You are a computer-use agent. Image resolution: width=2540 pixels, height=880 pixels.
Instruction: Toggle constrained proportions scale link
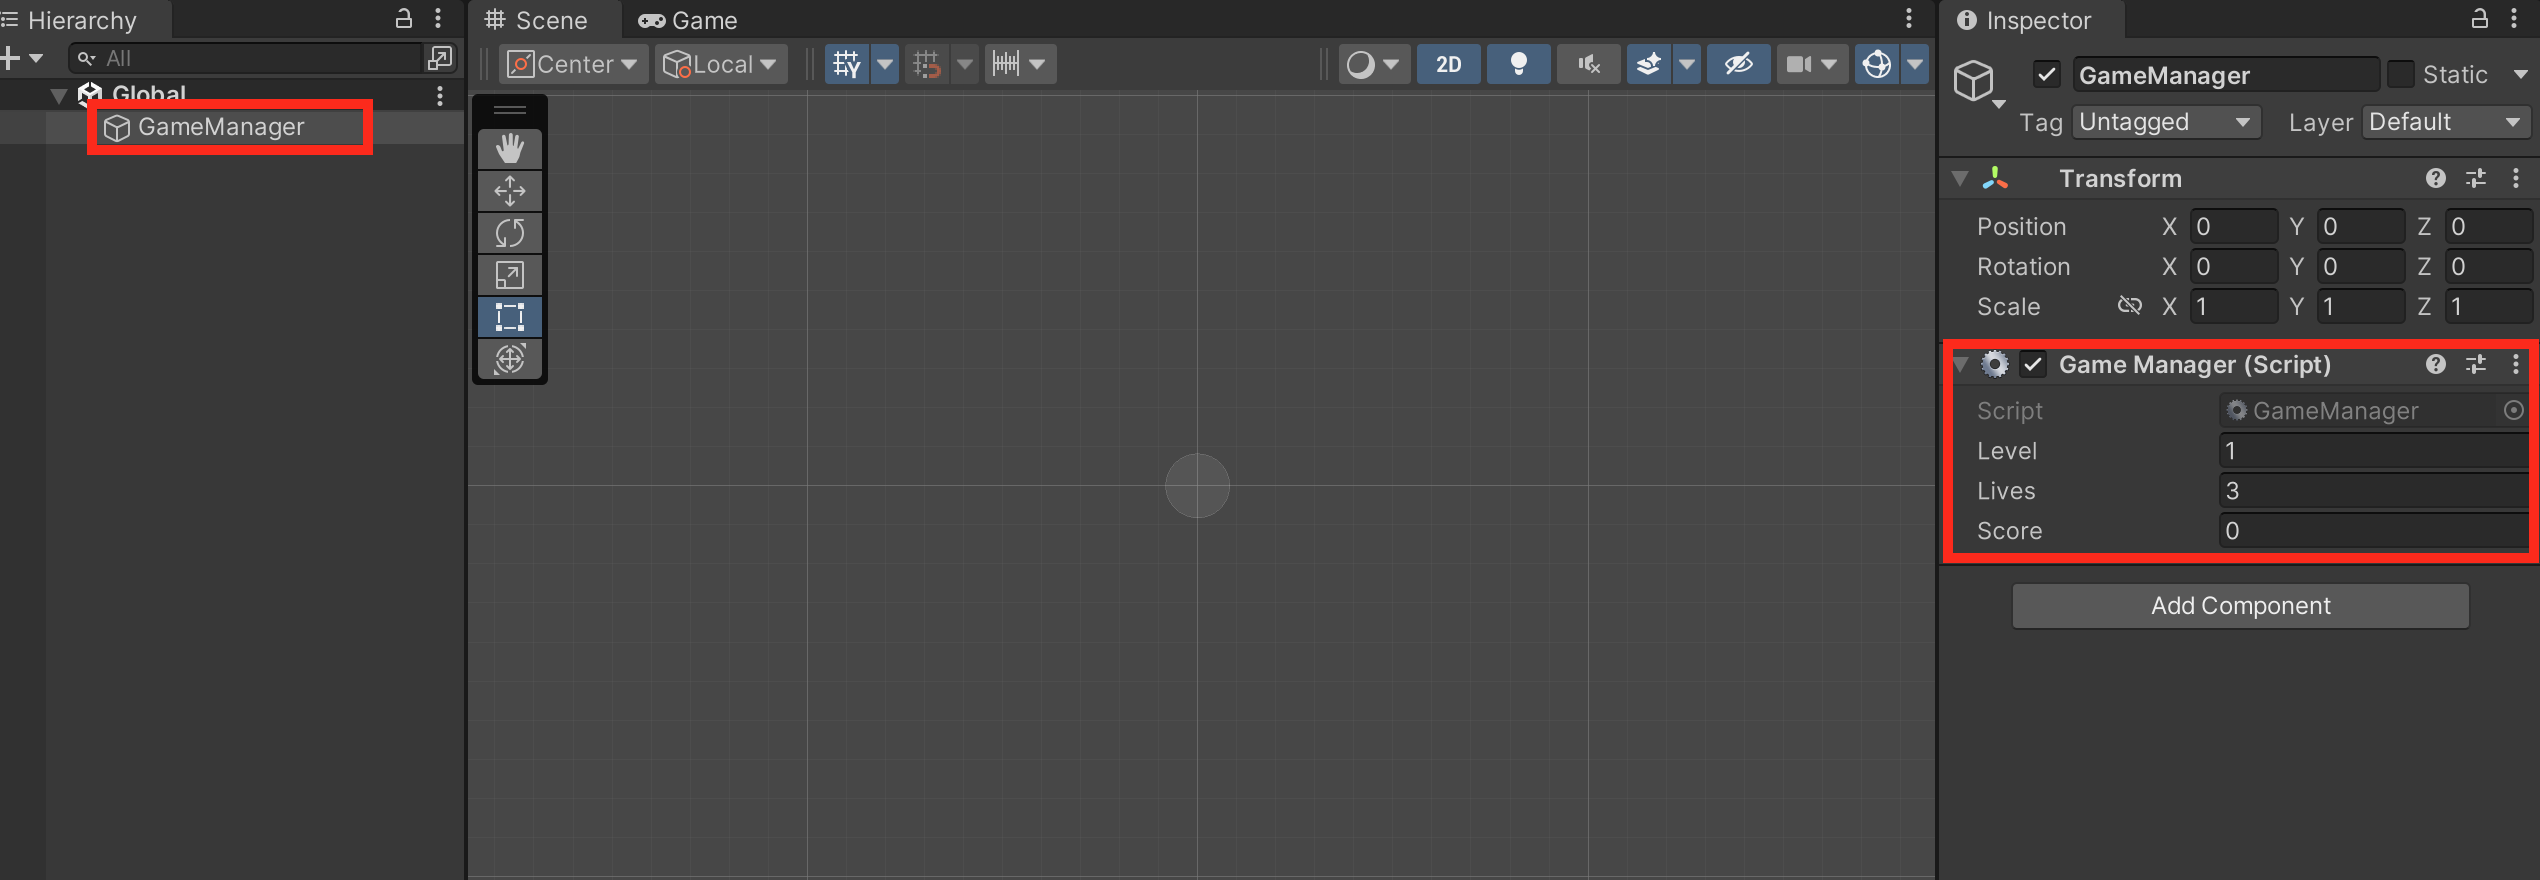[2130, 305]
